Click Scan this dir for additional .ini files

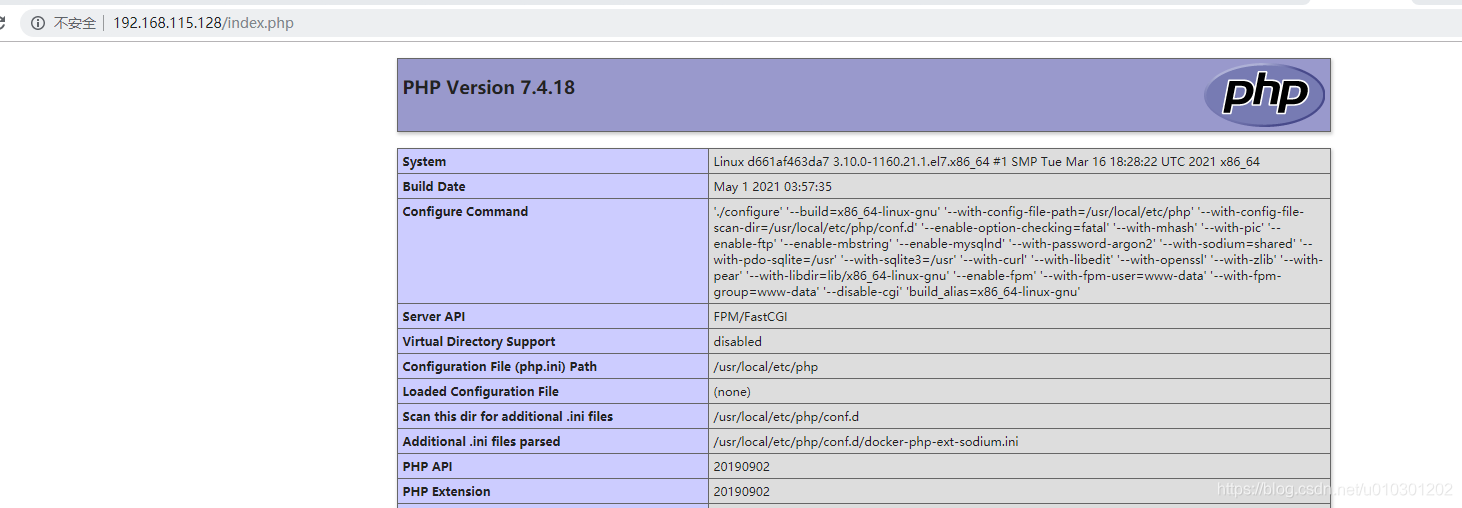point(508,417)
